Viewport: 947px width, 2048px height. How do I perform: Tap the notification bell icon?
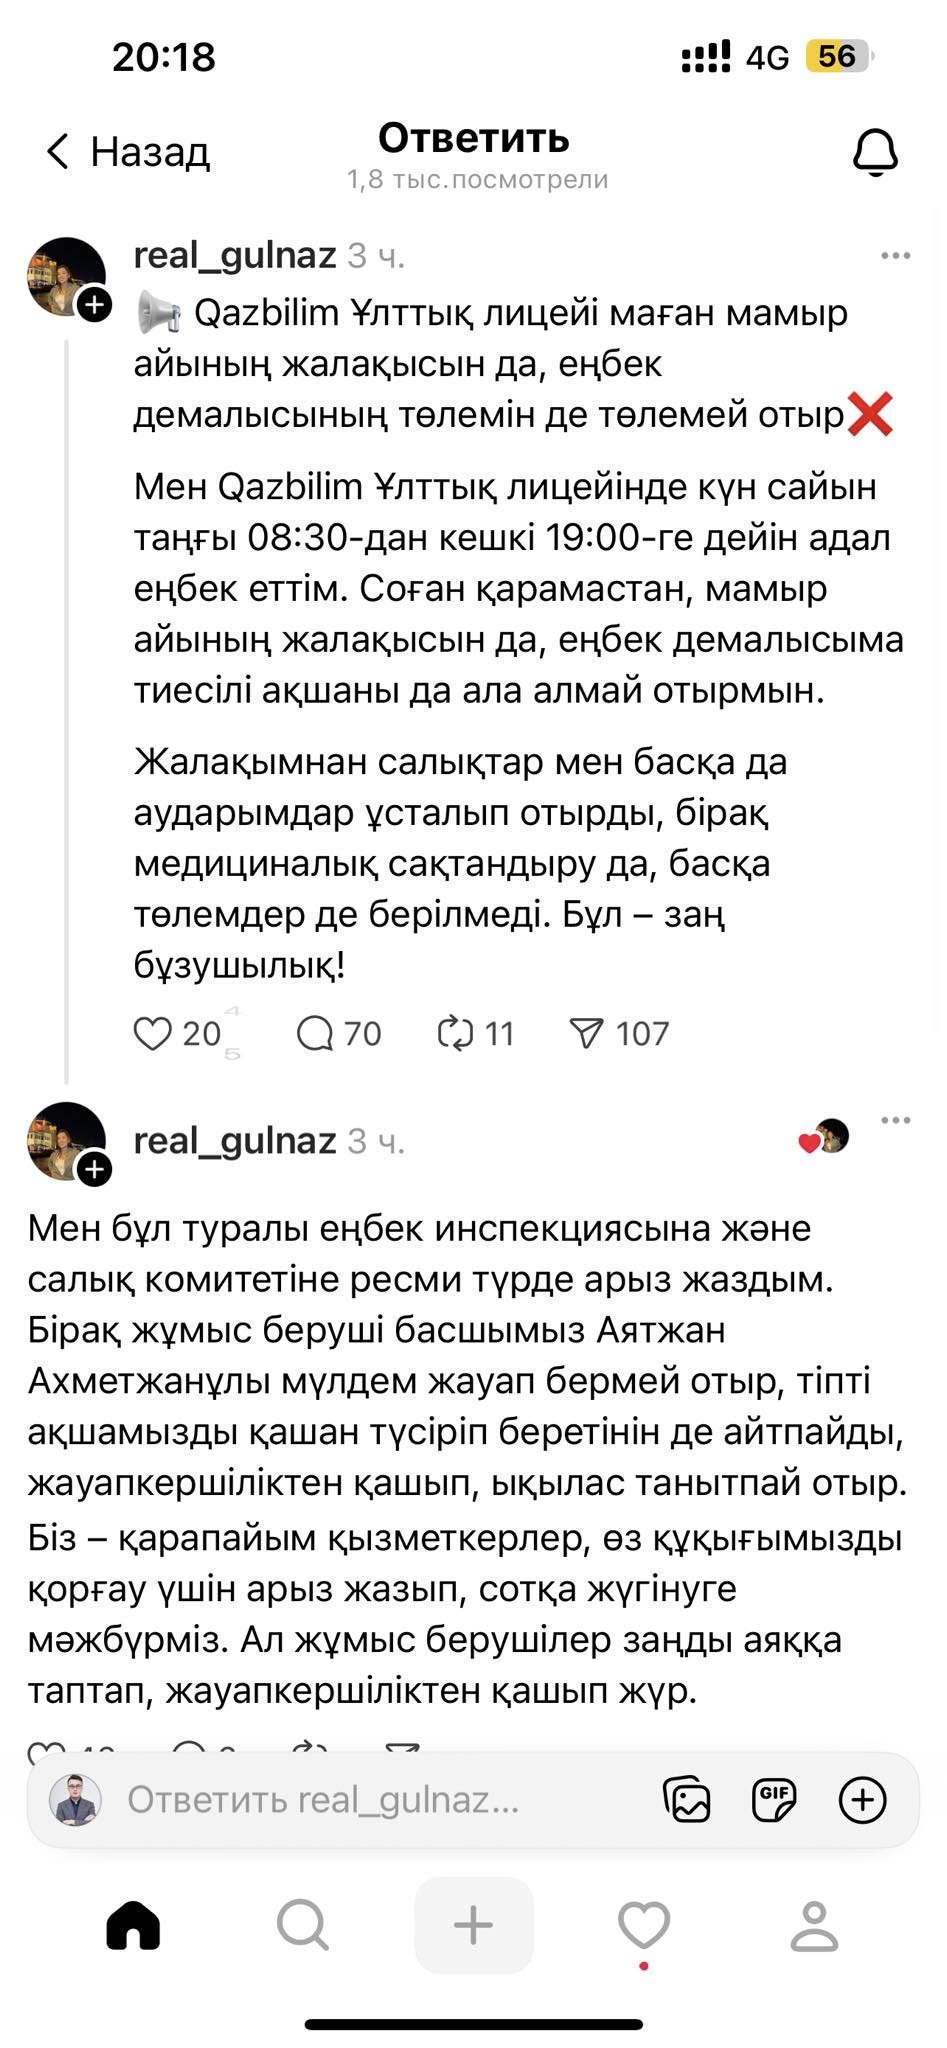(875, 154)
